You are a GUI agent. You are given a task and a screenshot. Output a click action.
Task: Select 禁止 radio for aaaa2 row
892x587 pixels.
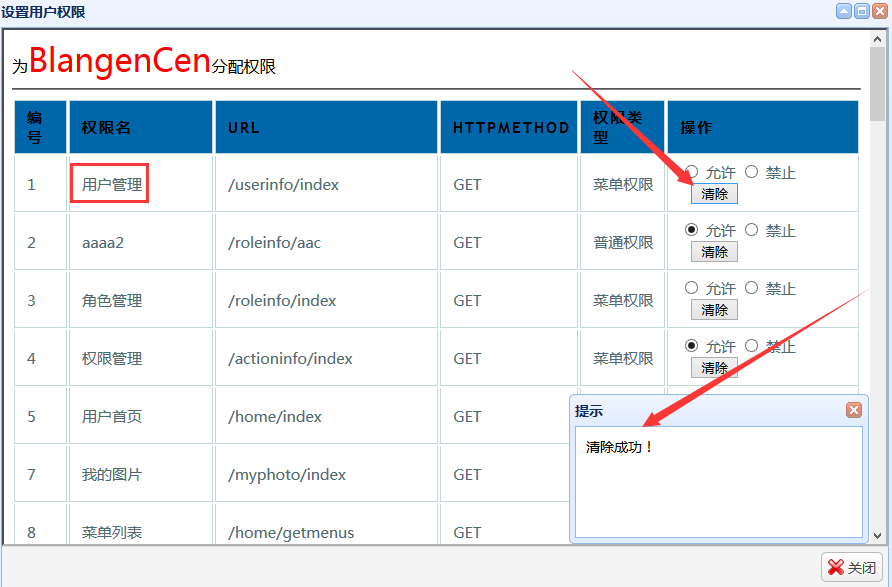751,230
